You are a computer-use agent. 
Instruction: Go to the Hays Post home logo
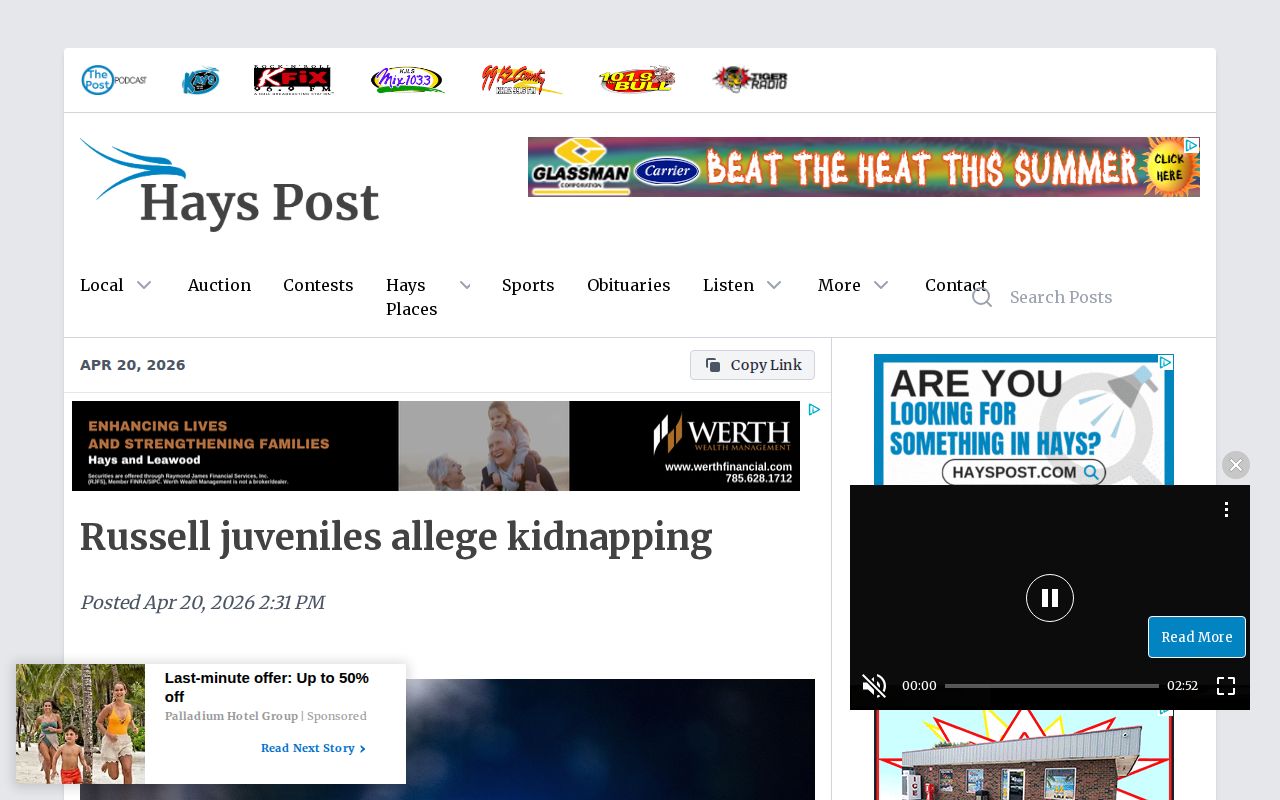230,184
